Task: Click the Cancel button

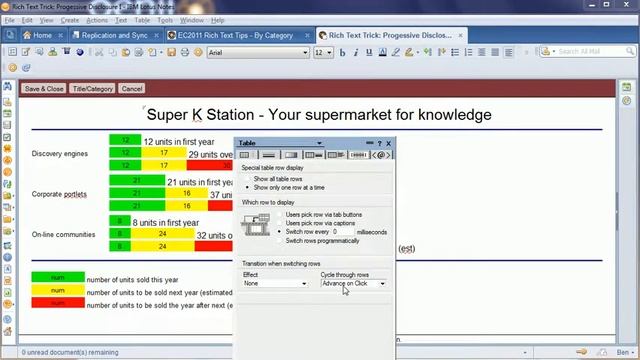Action: [x=132, y=89]
